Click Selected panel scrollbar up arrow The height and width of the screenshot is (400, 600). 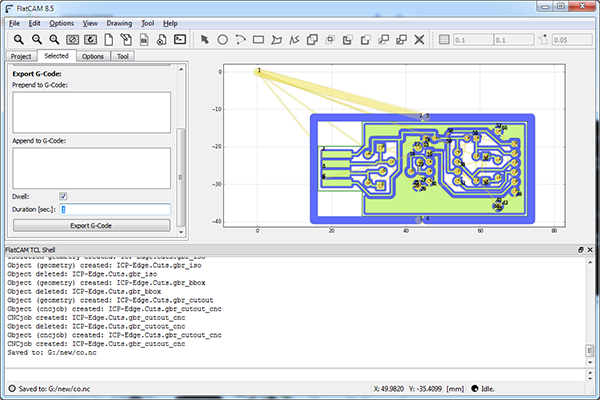click(x=181, y=69)
